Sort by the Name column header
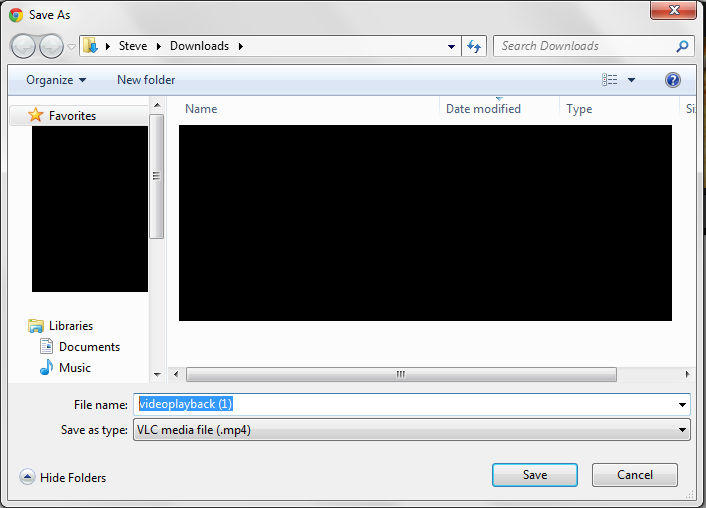Image resolution: width=706 pixels, height=508 pixels. 201,109
